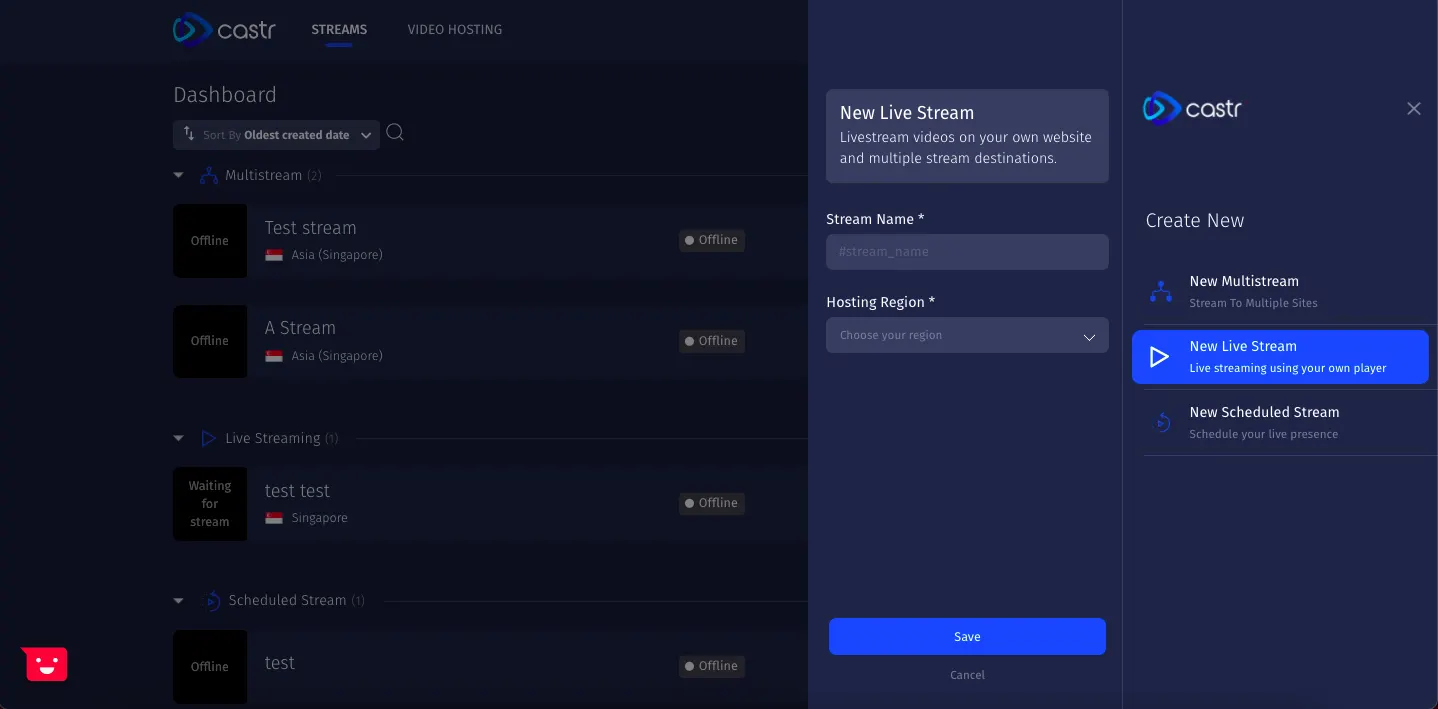Collapse the Scheduled Stream section

click(178, 601)
